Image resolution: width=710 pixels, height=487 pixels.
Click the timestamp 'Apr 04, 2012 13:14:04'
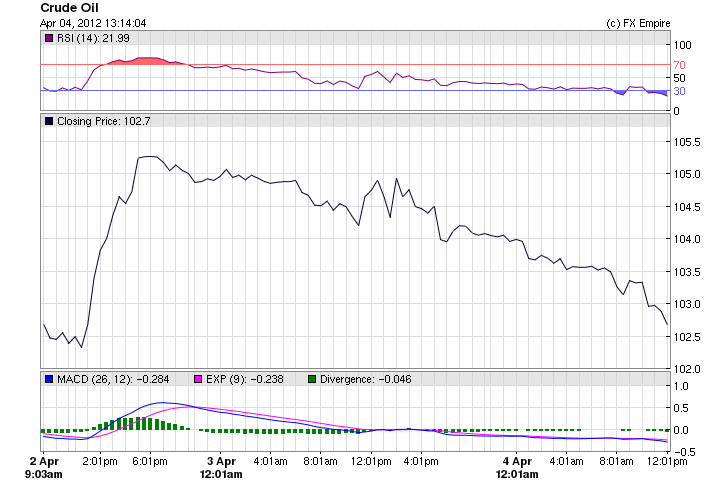pyautogui.click(x=93, y=23)
